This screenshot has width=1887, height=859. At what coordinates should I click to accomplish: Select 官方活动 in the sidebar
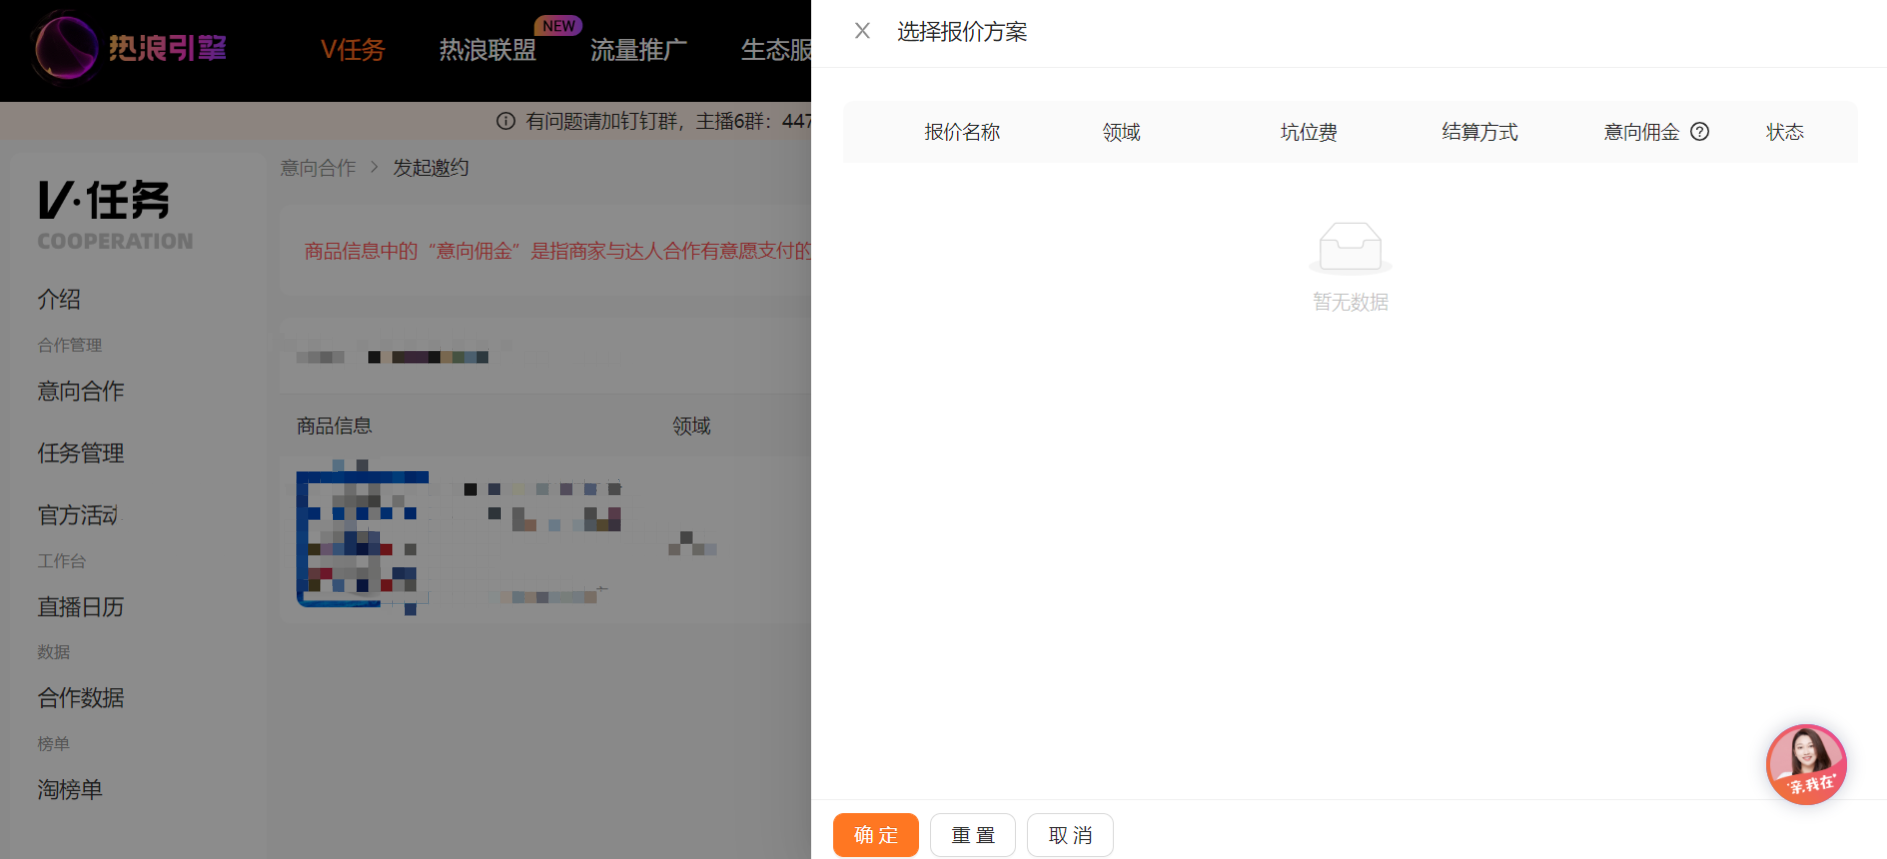click(78, 515)
